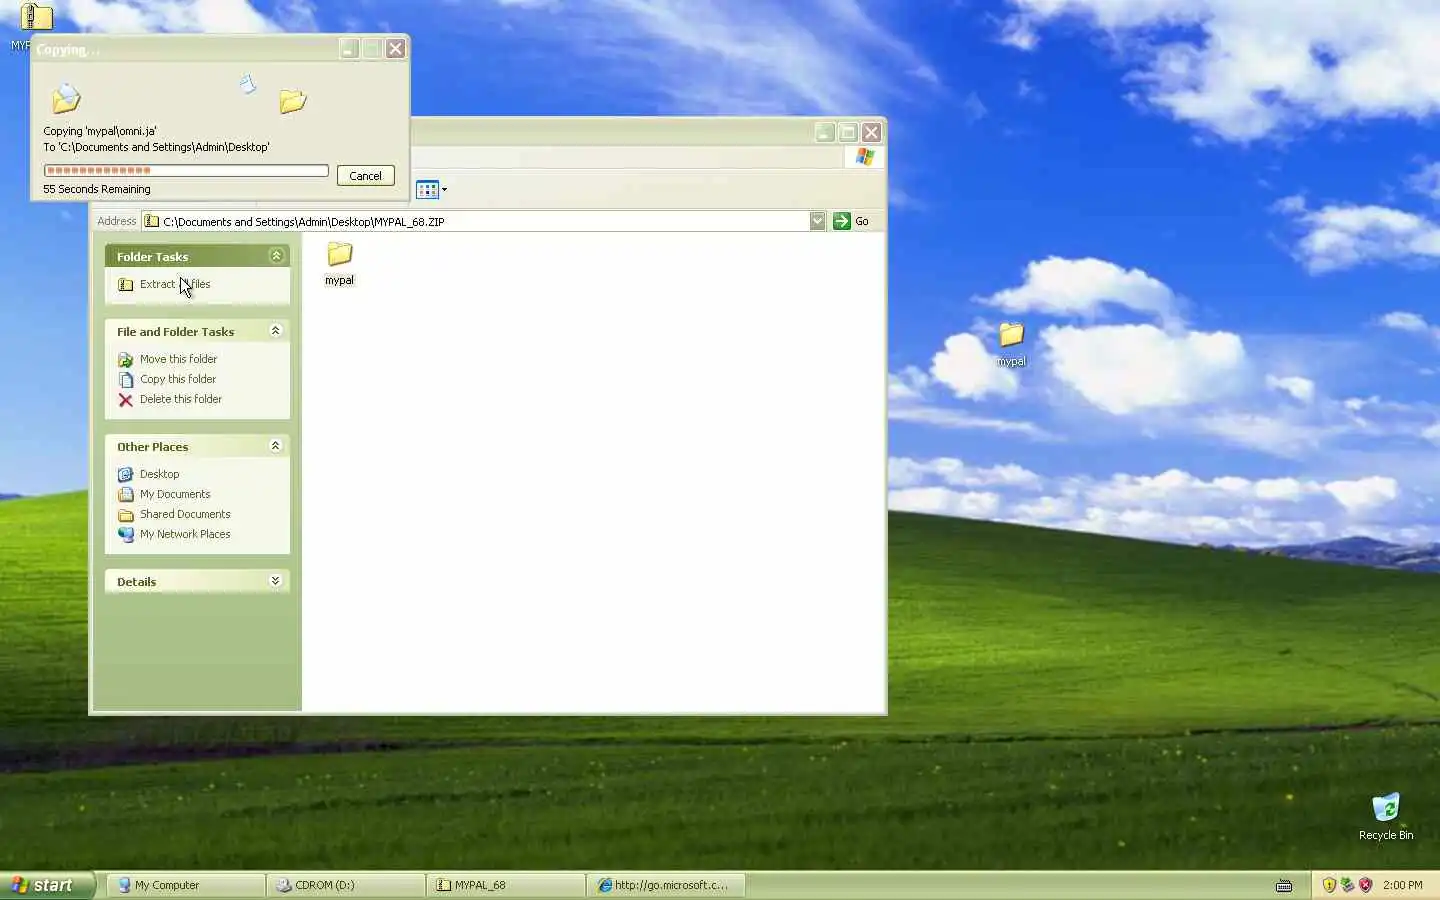Select mypal folder inside the ZIP window
This screenshot has width=1440, height=900.
pos(340,263)
